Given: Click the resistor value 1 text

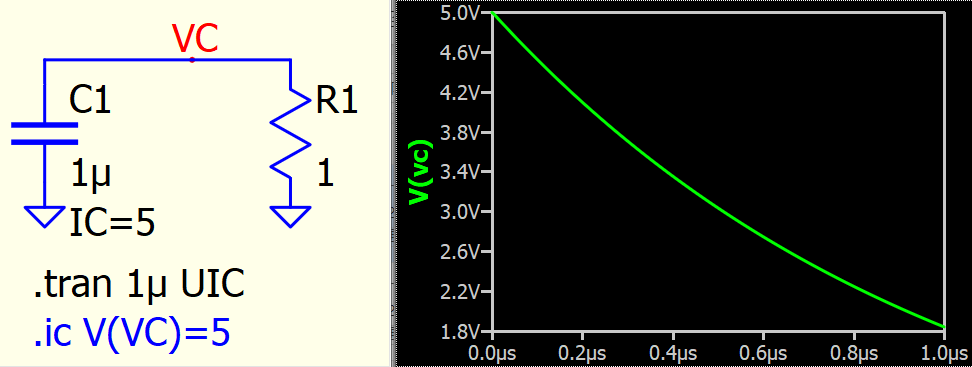Looking at the screenshot, I should point(325,175).
